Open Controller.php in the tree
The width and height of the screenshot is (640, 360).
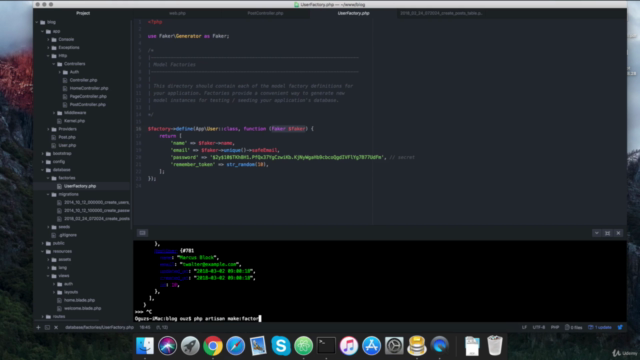[83, 80]
